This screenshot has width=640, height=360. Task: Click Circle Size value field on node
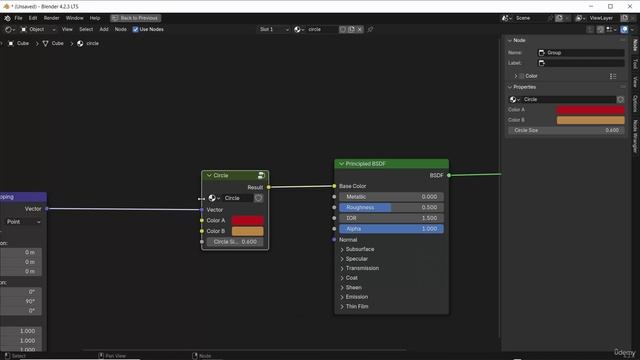235,242
